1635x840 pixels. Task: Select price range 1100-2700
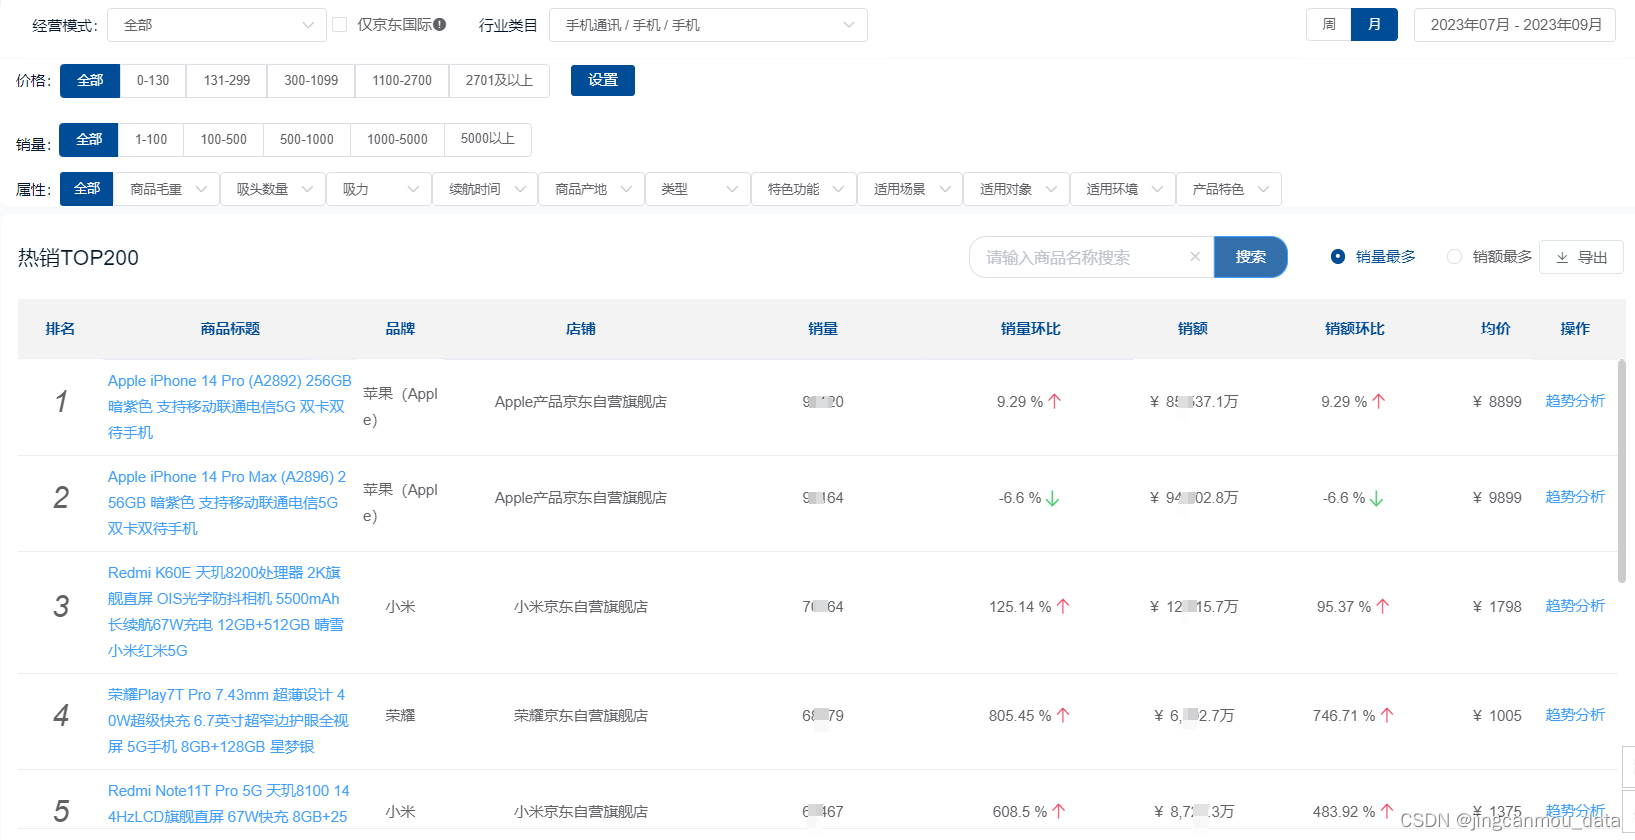click(402, 80)
